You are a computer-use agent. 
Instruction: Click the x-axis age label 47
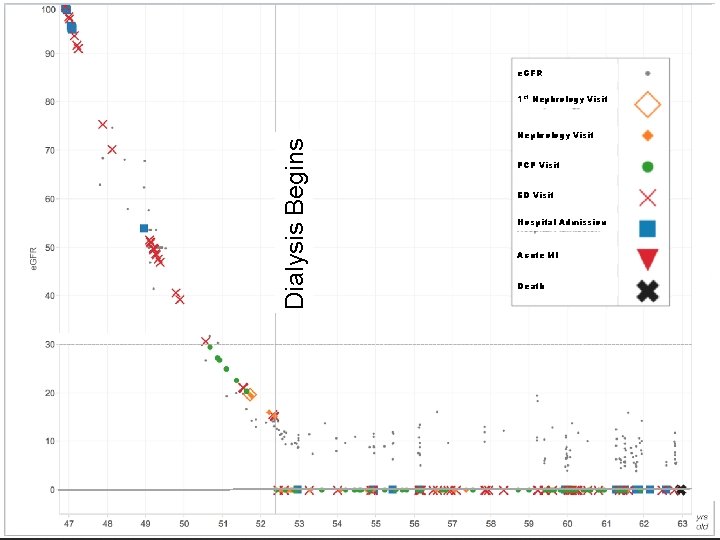[x=68, y=524]
